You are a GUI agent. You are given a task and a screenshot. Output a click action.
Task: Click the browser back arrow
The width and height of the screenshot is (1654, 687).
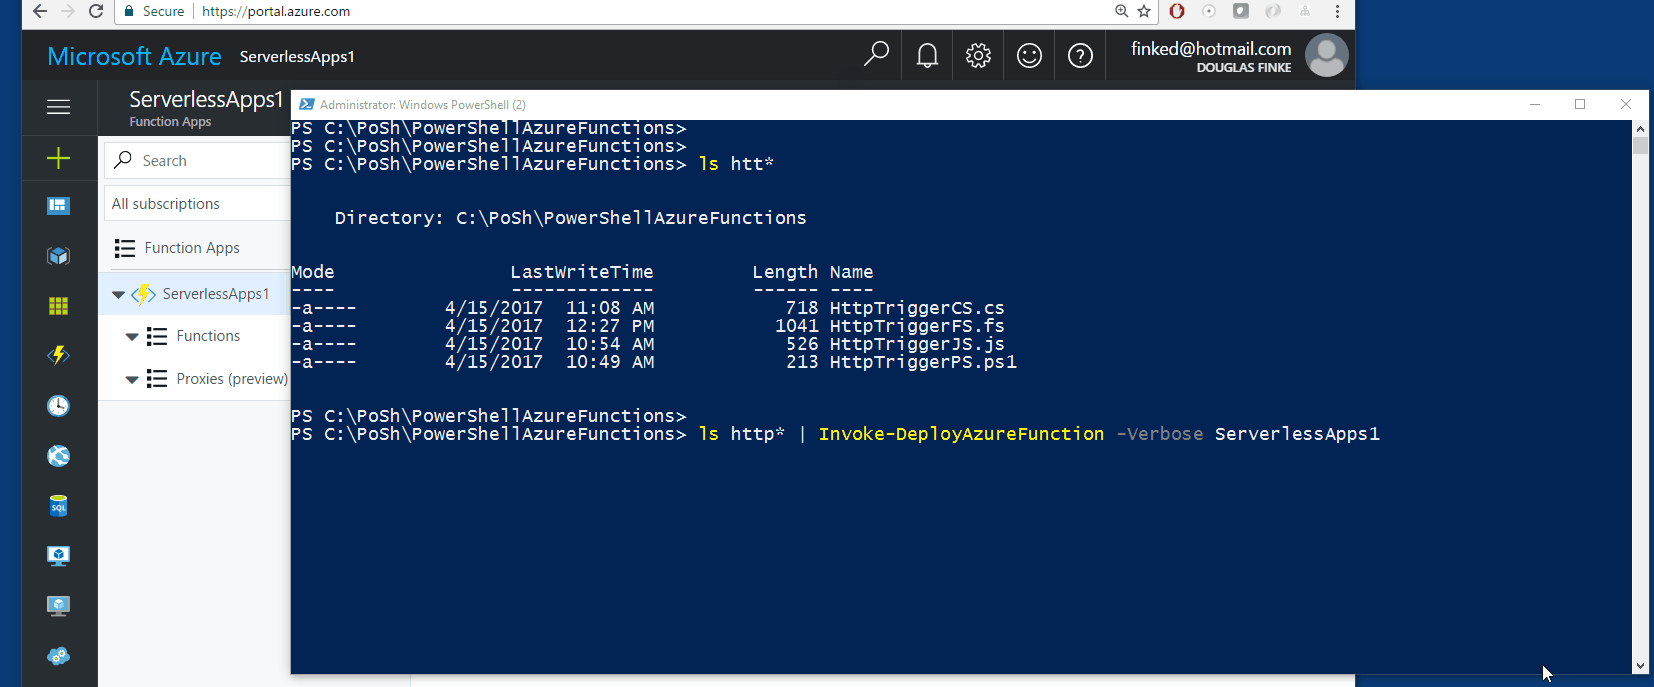pyautogui.click(x=39, y=11)
